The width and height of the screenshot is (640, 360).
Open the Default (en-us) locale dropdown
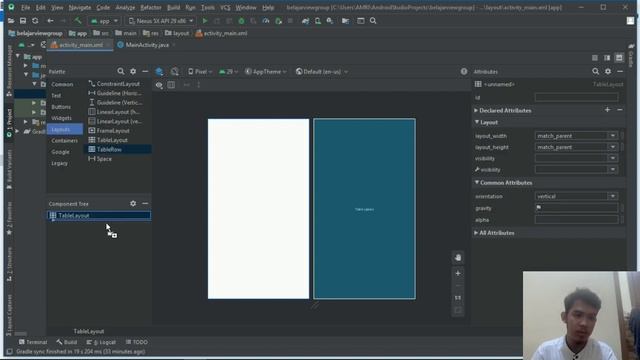(x=322, y=71)
